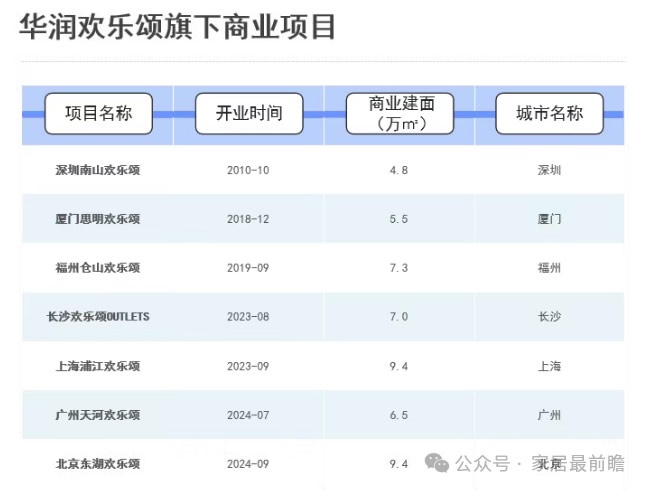
Task: Click area value 5.5
Action: [399, 219]
